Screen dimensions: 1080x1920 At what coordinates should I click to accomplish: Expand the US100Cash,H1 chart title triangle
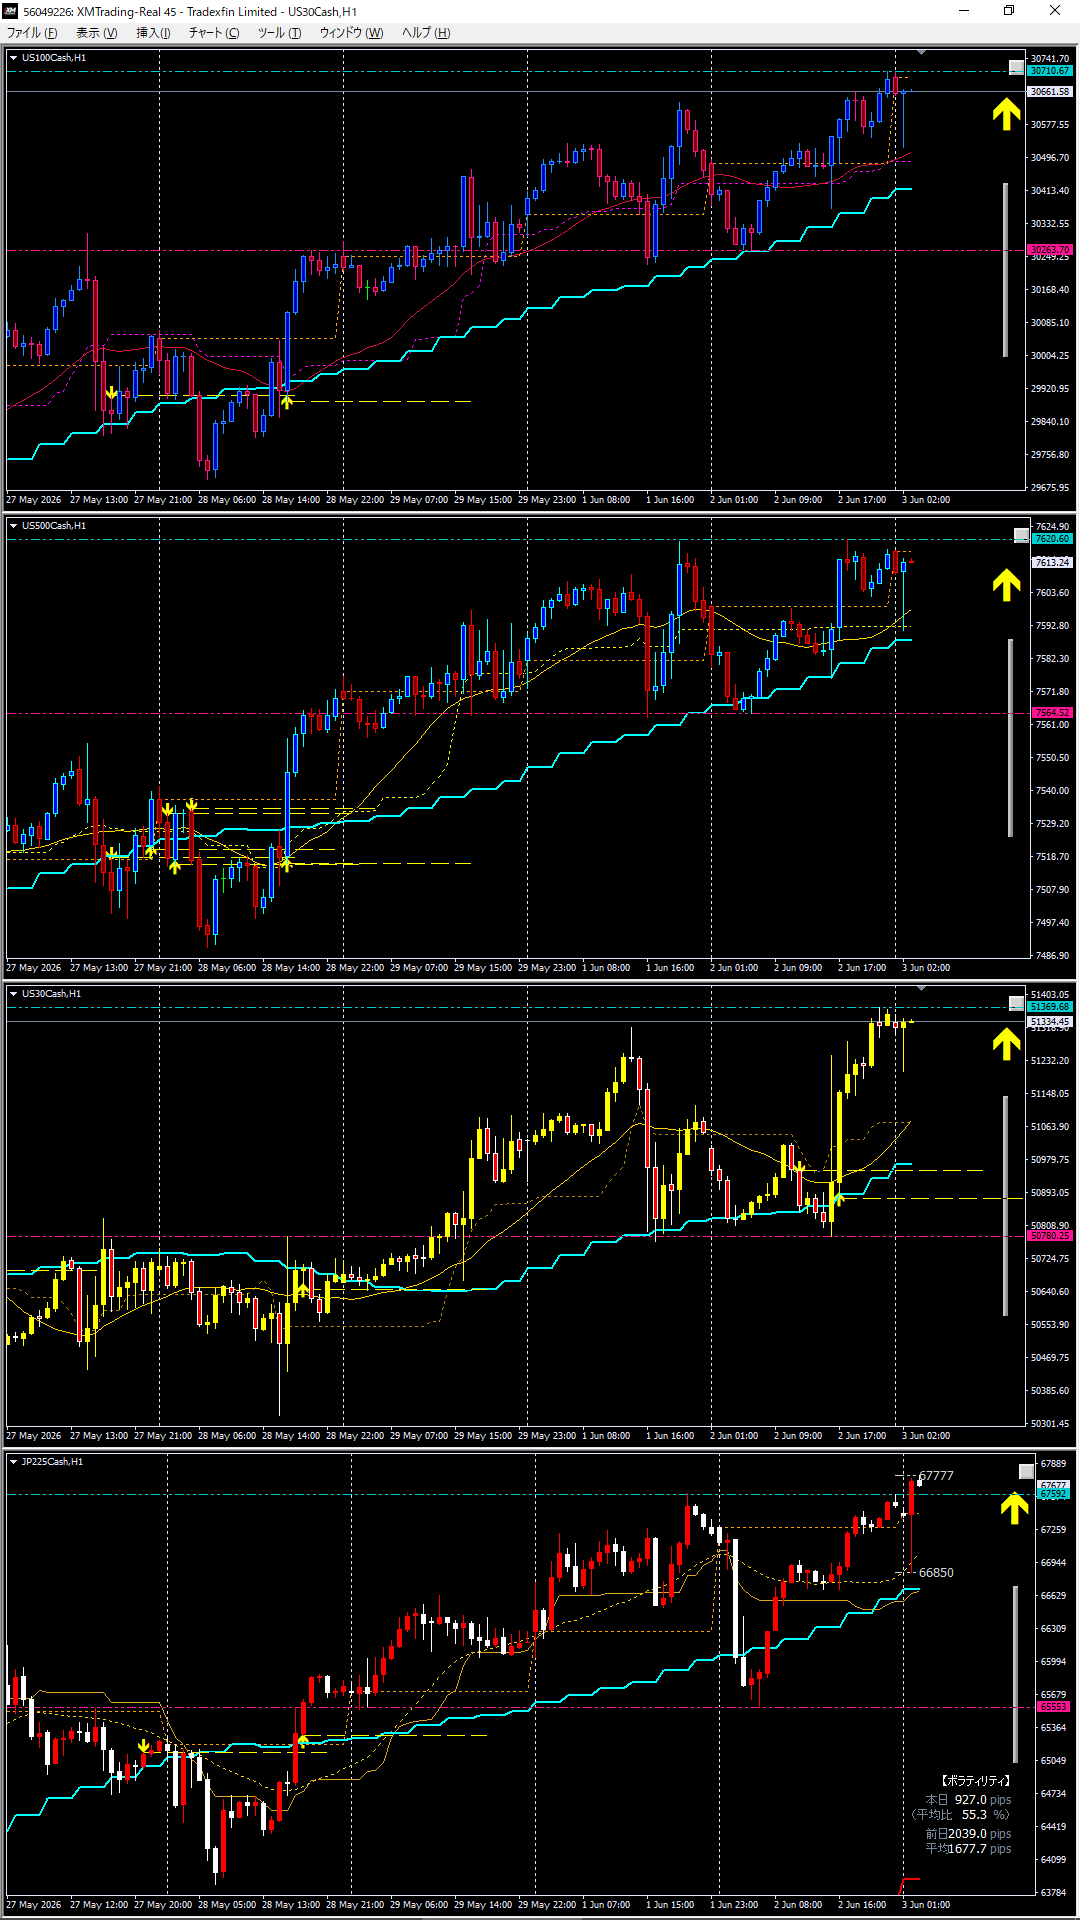tap(13, 58)
